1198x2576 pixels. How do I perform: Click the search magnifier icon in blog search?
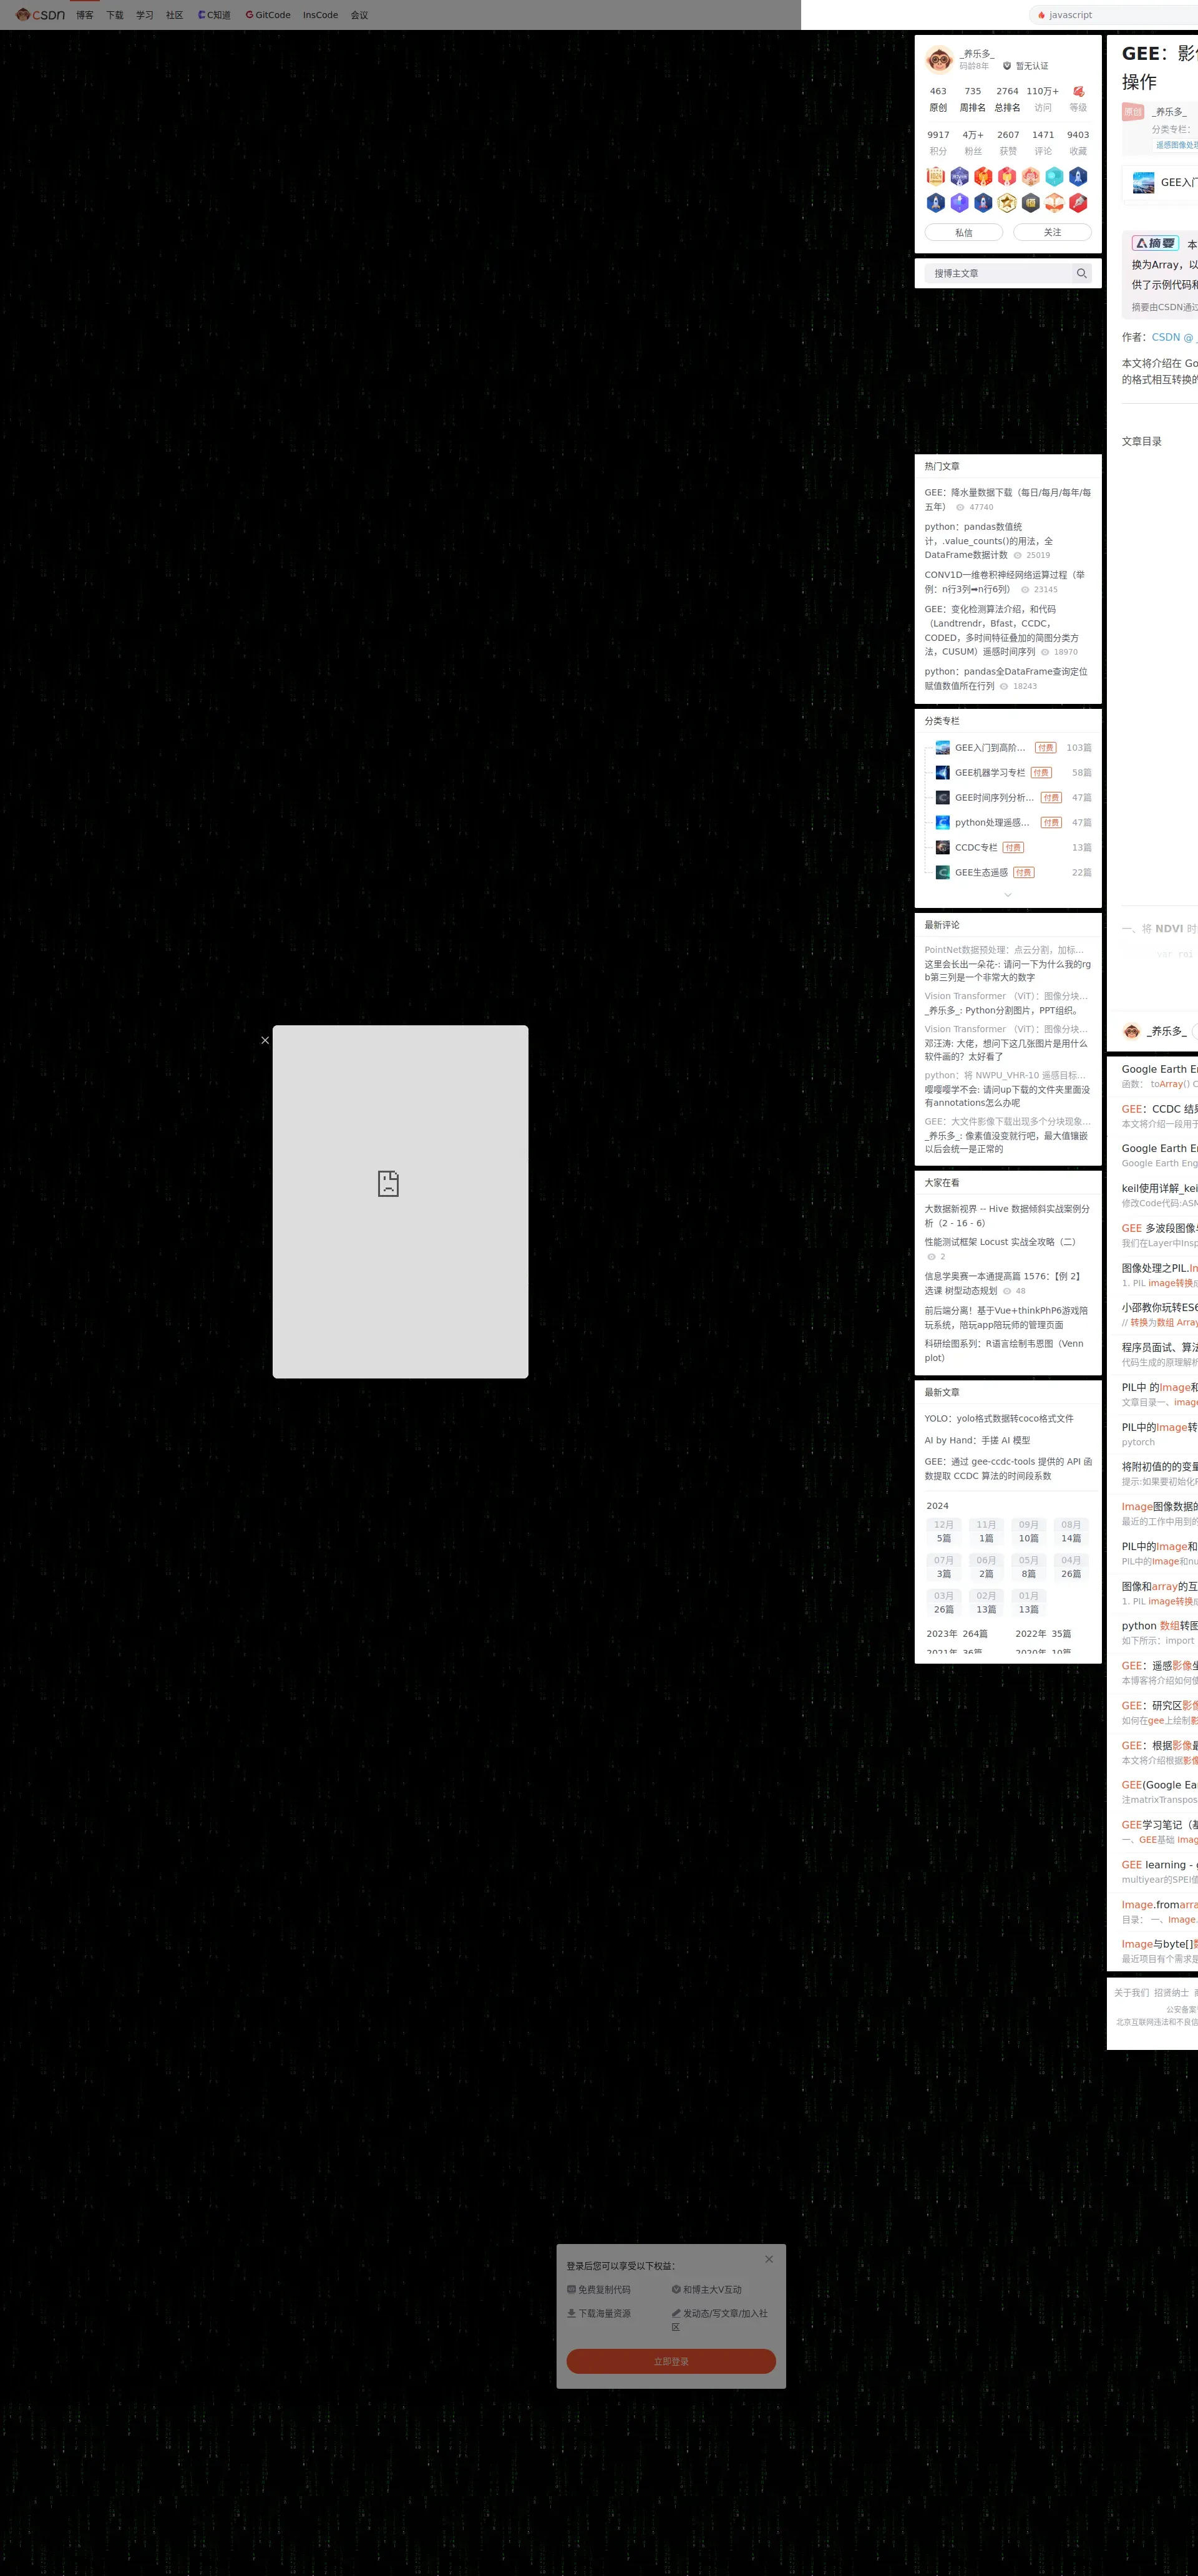point(1081,273)
